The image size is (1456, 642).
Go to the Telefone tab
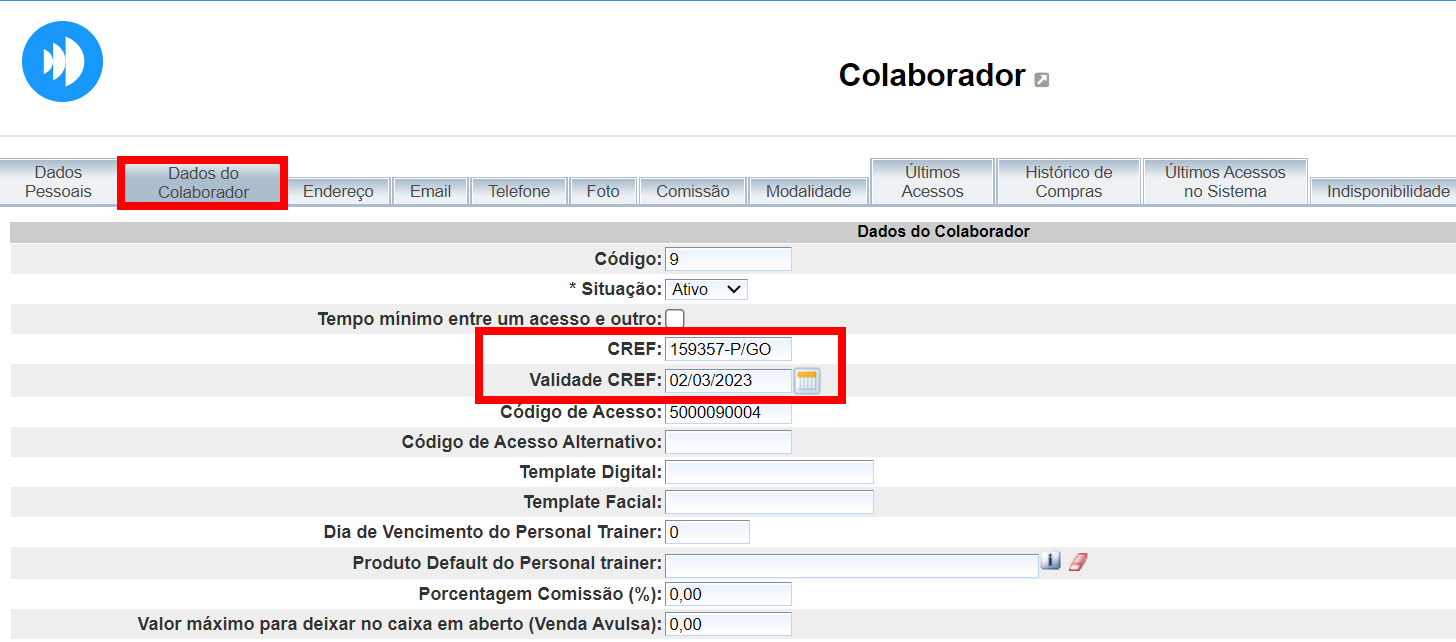(x=519, y=191)
